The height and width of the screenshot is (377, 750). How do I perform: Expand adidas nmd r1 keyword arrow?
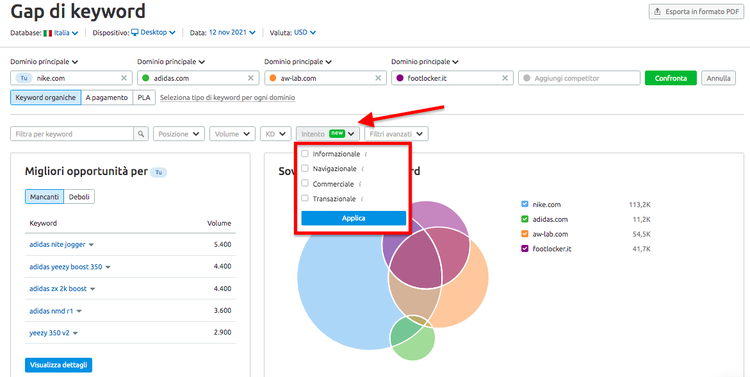[x=79, y=311]
